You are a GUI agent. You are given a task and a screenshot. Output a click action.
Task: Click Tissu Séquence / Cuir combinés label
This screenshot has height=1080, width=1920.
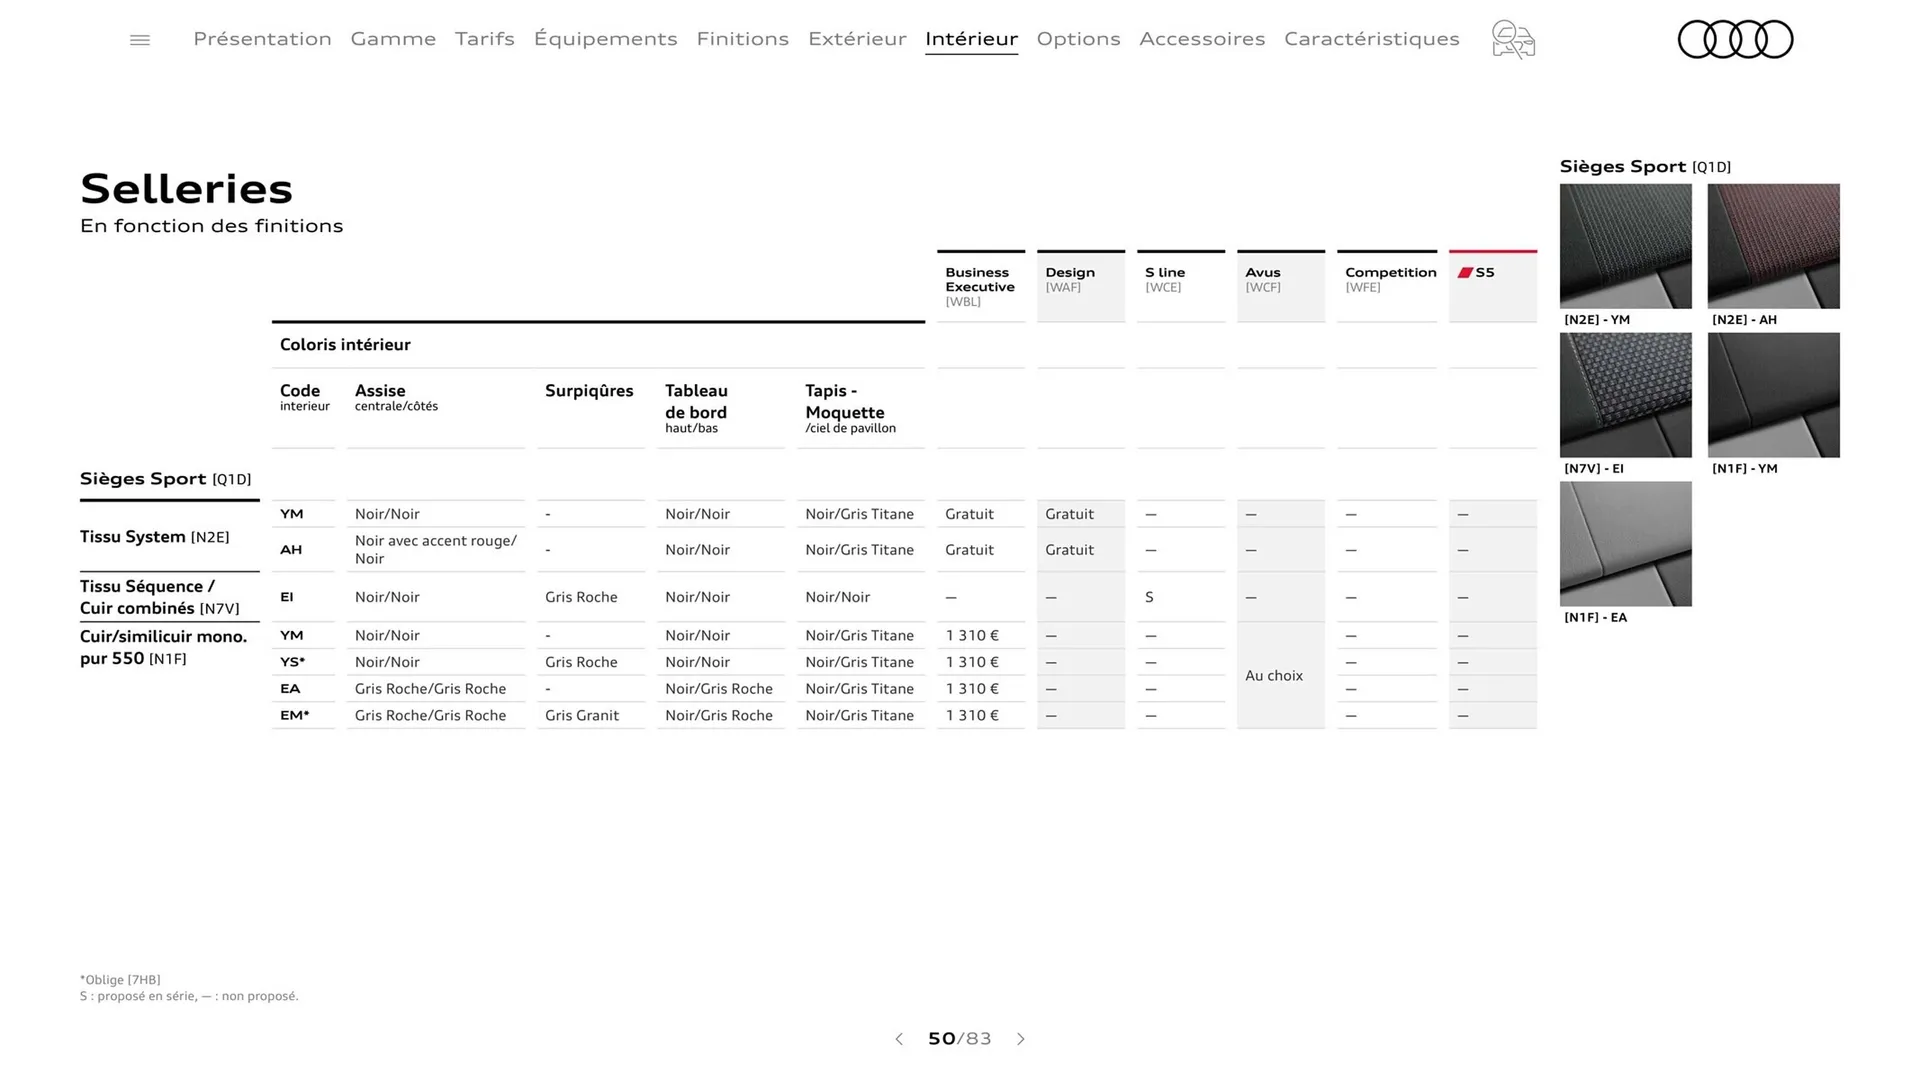[160, 597]
